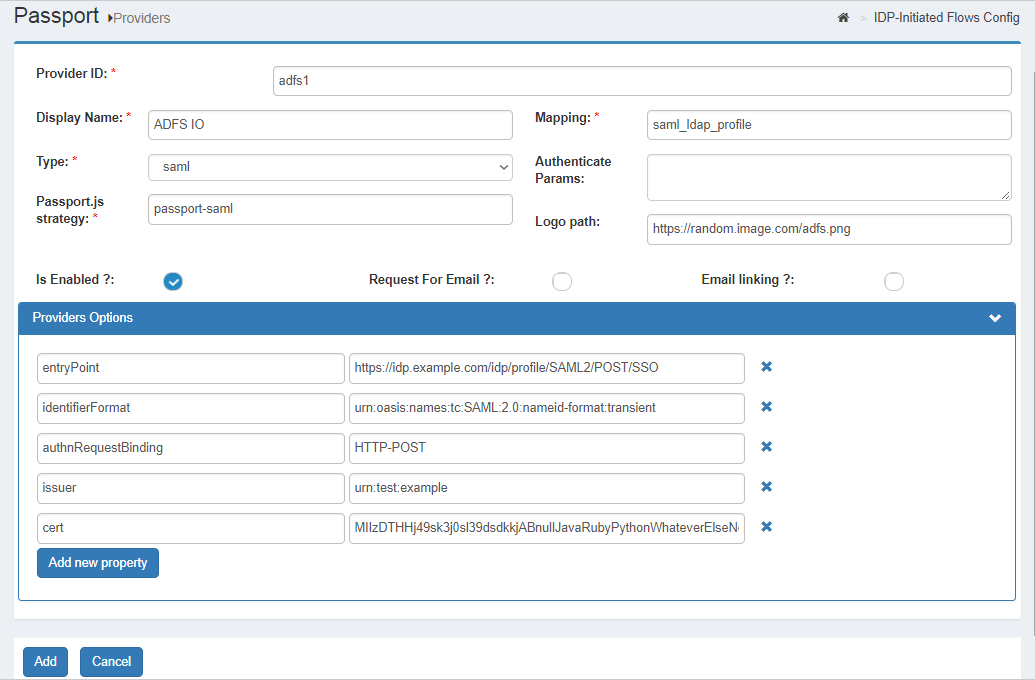Turn on Email linking
Screen dimensions: 1035x680
click(893, 281)
